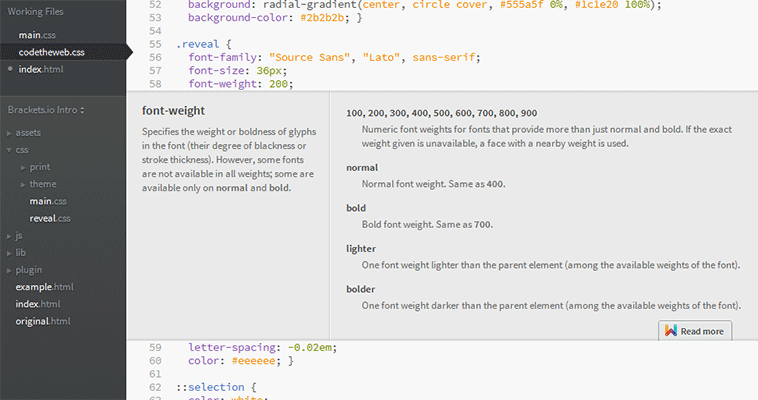Open the Brackets.io Intro project dropdown
Image resolution: width=758 pixels, height=400 pixels.
click(x=46, y=110)
